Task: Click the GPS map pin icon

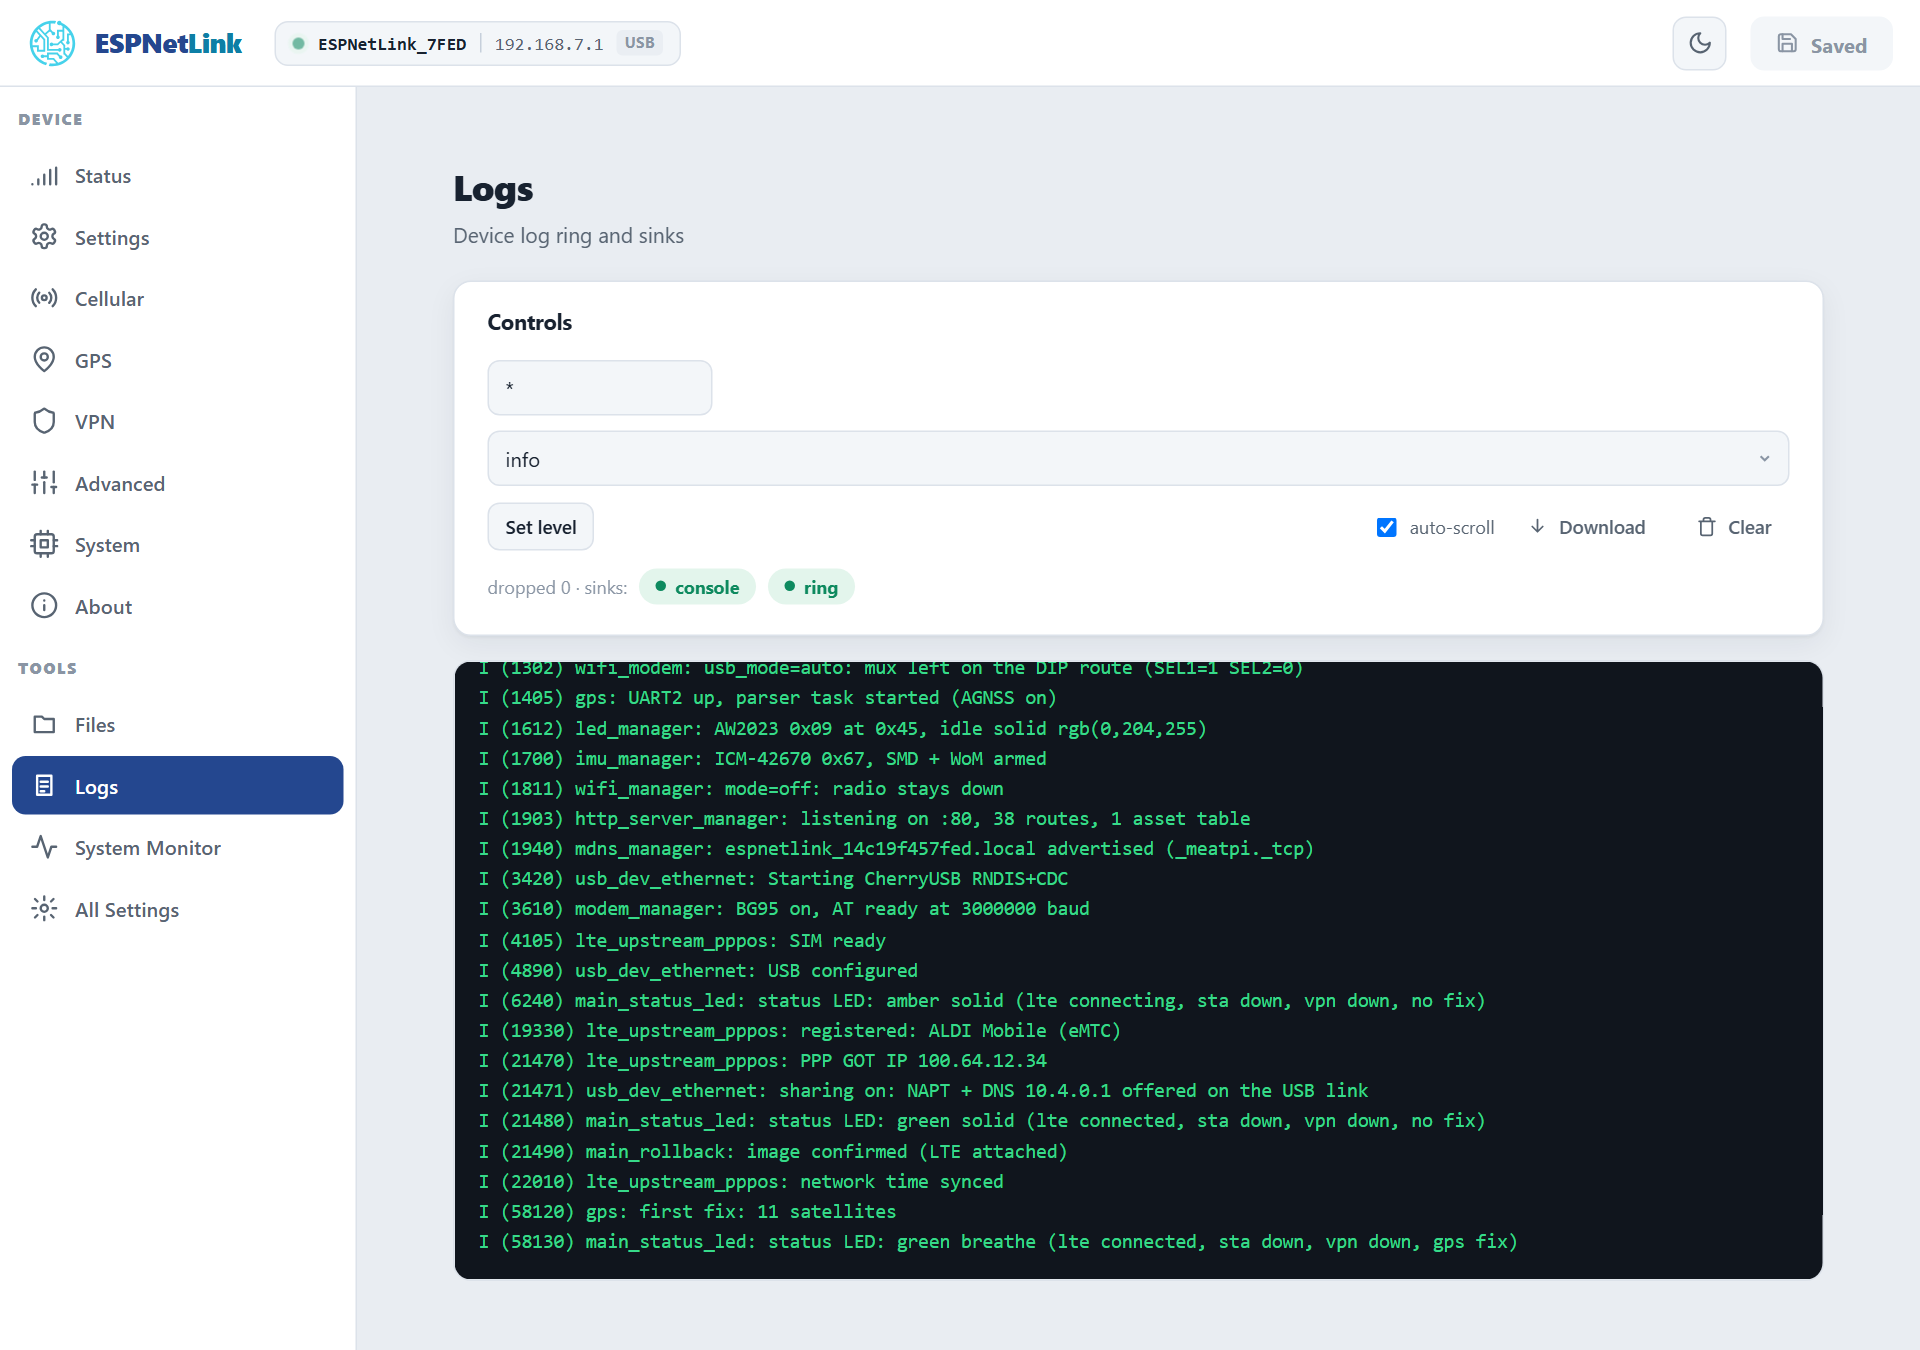Action: [44, 360]
